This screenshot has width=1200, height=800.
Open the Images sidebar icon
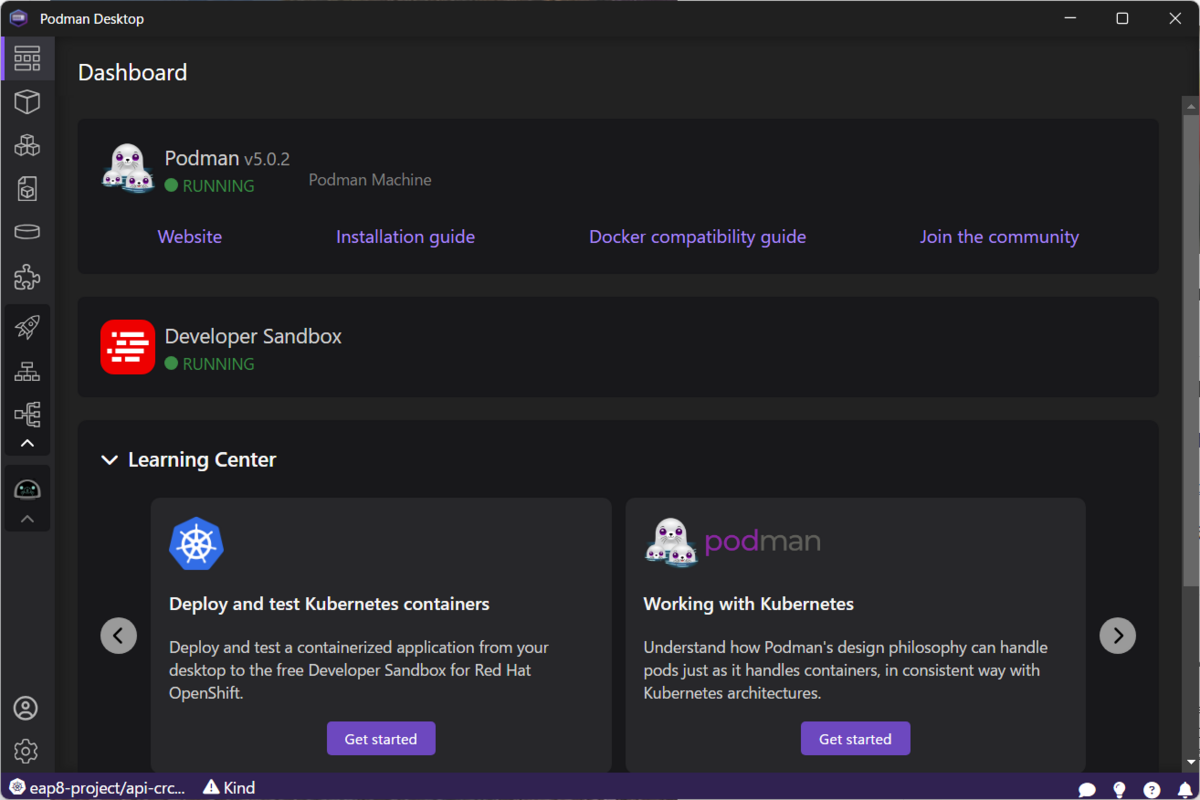coord(27,189)
